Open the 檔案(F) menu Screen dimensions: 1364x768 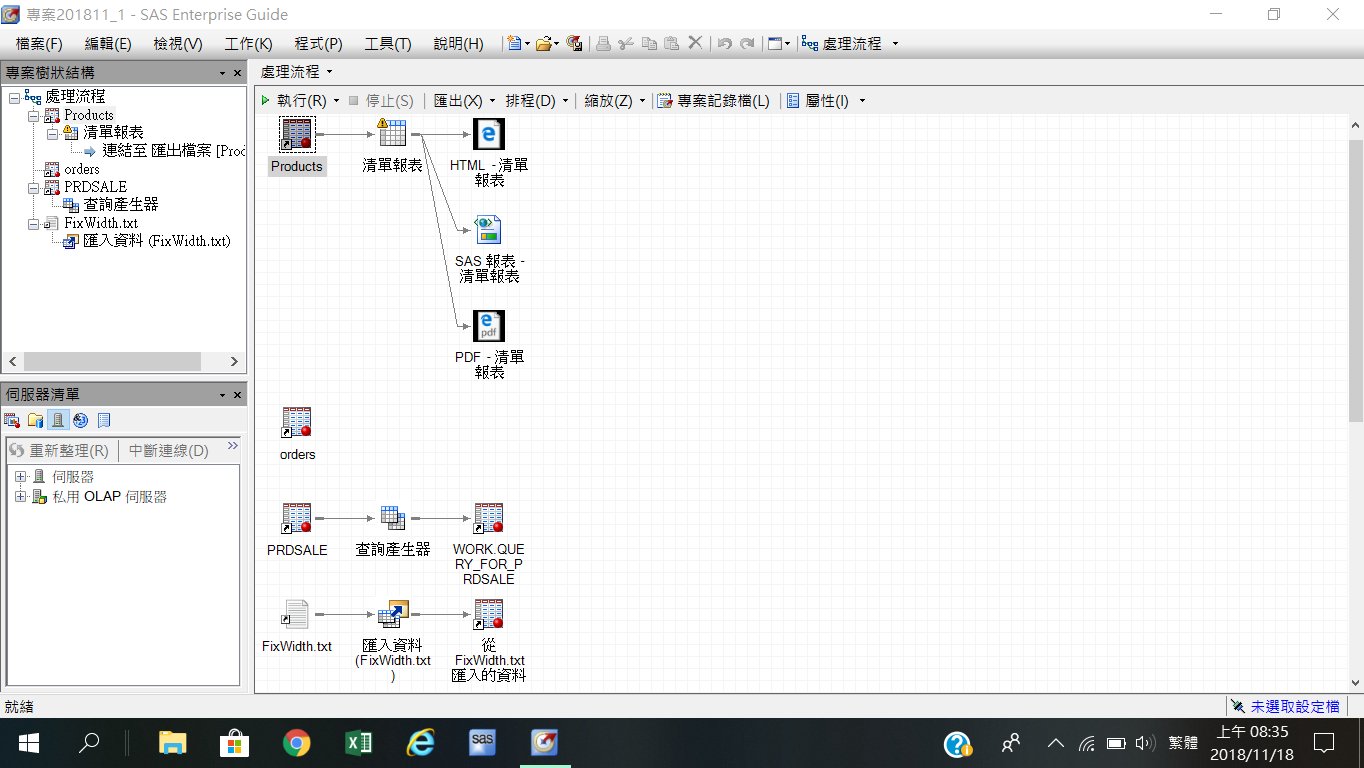coord(39,44)
